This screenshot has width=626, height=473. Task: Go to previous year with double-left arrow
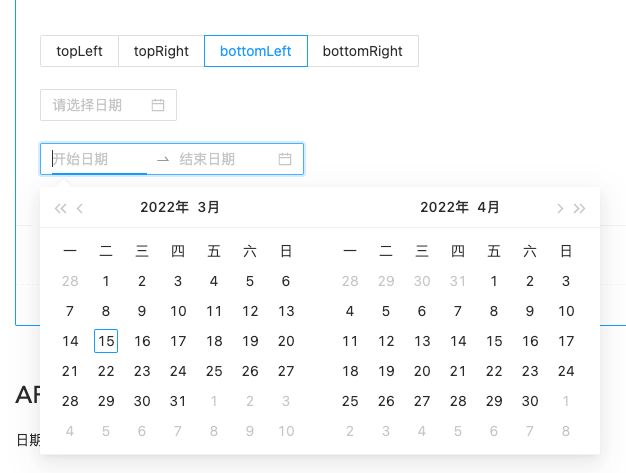point(61,208)
